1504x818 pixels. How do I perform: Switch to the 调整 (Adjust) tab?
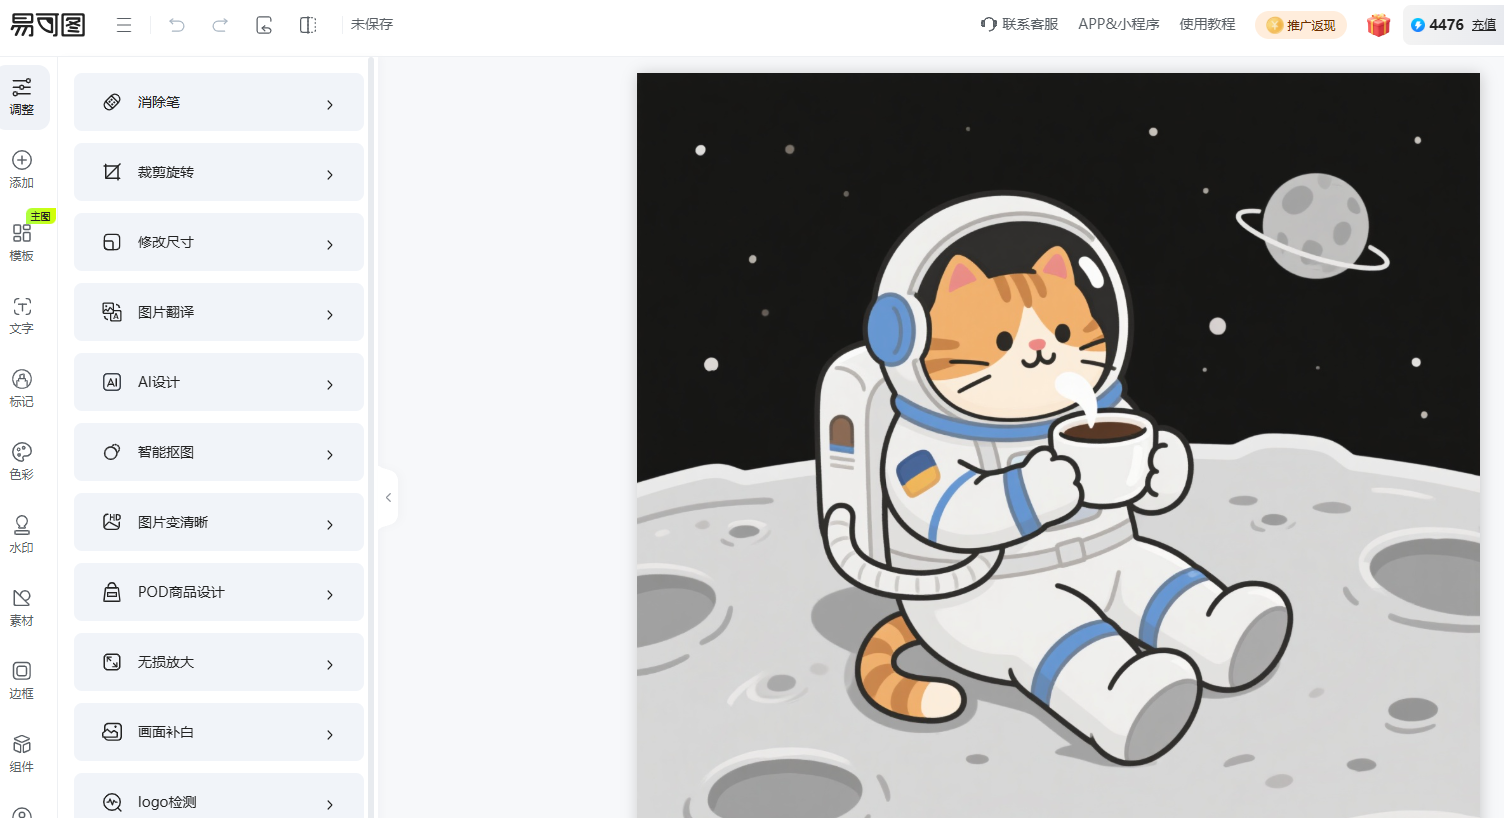pyautogui.click(x=22, y=97)
